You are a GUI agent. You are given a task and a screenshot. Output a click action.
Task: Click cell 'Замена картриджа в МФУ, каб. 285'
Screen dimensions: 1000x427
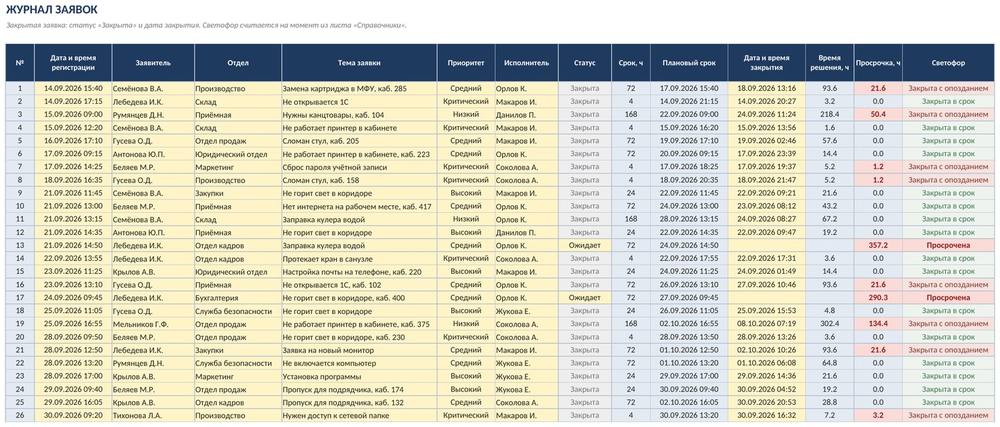tap(359, 89)
